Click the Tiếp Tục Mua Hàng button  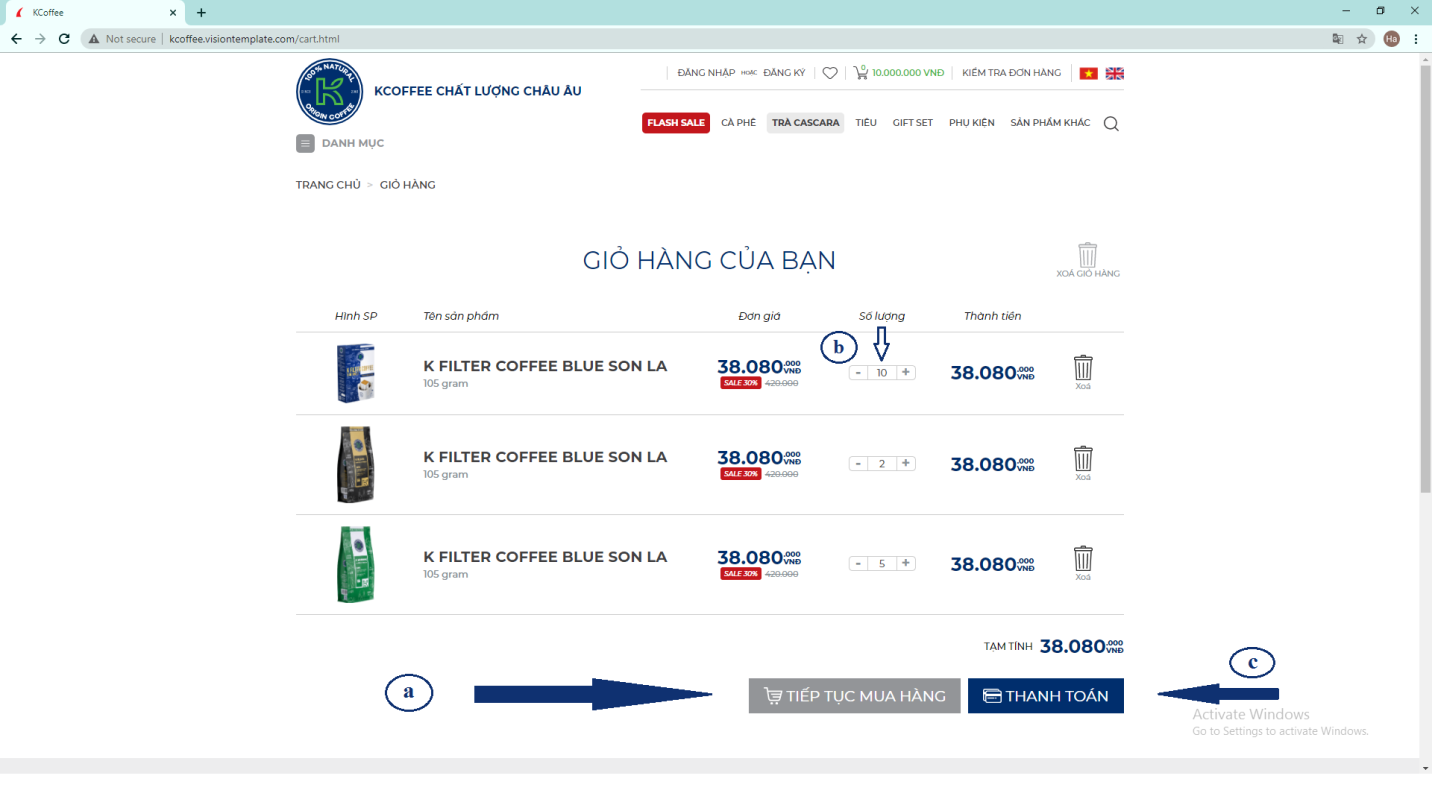(x=854, y=696)
